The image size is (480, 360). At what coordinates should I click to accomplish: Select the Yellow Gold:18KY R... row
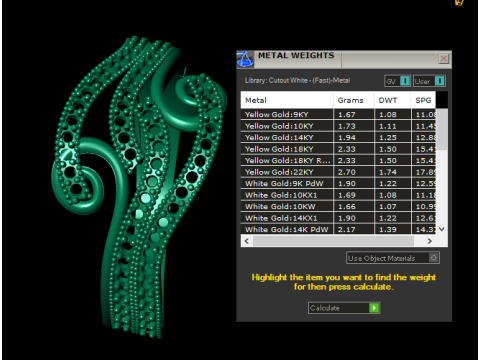[x=338, y=160]
